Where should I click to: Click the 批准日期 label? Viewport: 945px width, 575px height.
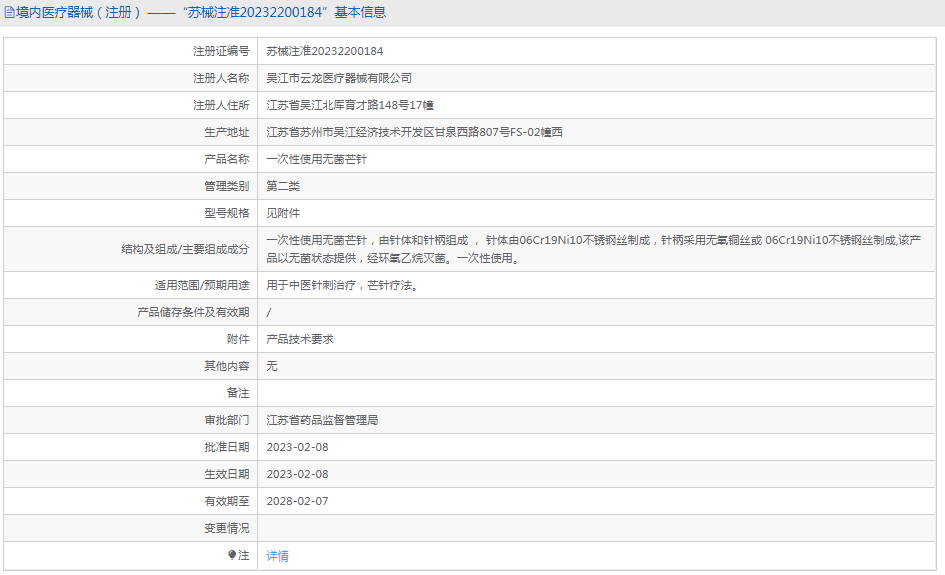(x=227, y=447)
